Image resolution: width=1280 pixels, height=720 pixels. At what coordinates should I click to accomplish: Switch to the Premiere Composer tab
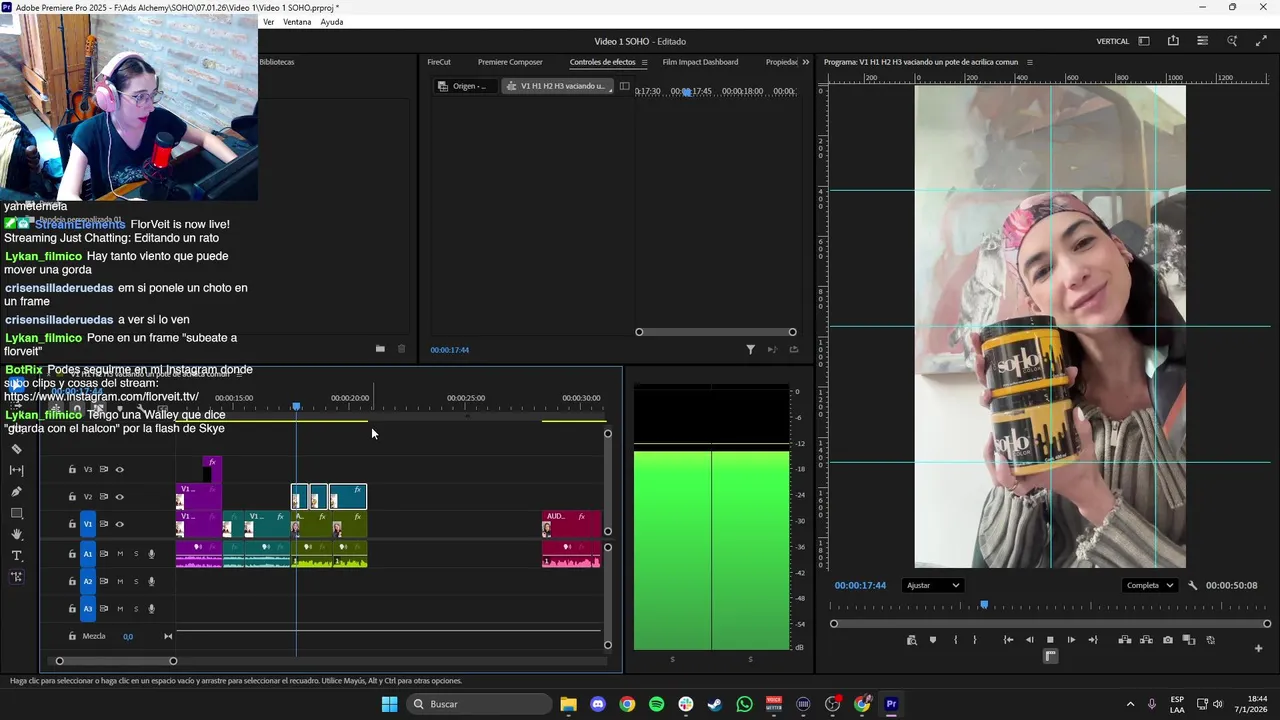(510, 62)
